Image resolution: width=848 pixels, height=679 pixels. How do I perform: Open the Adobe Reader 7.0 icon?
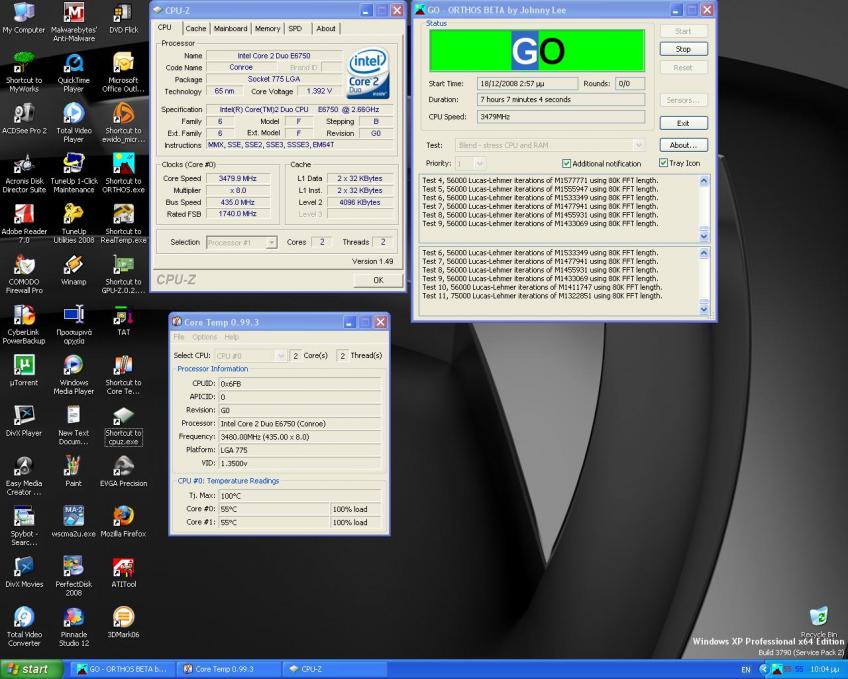click(24, 224)
